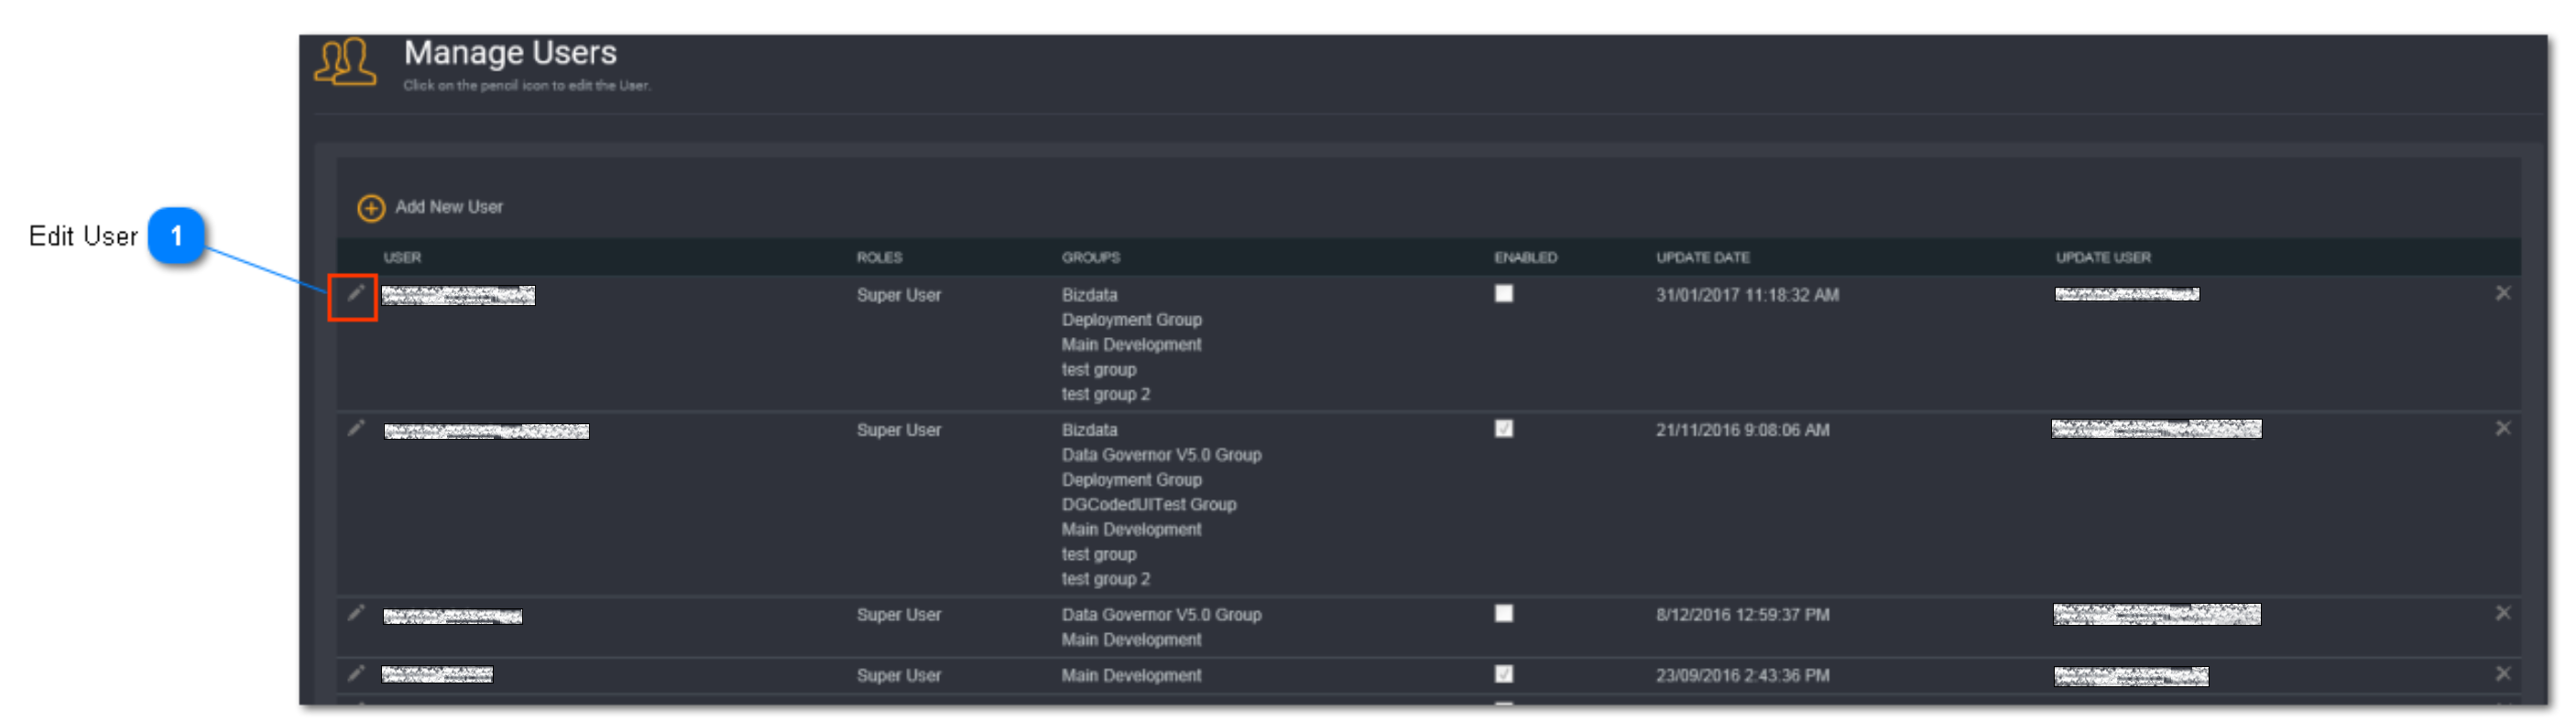Click Super User role in 8/12/2016 row

[898, 615]
